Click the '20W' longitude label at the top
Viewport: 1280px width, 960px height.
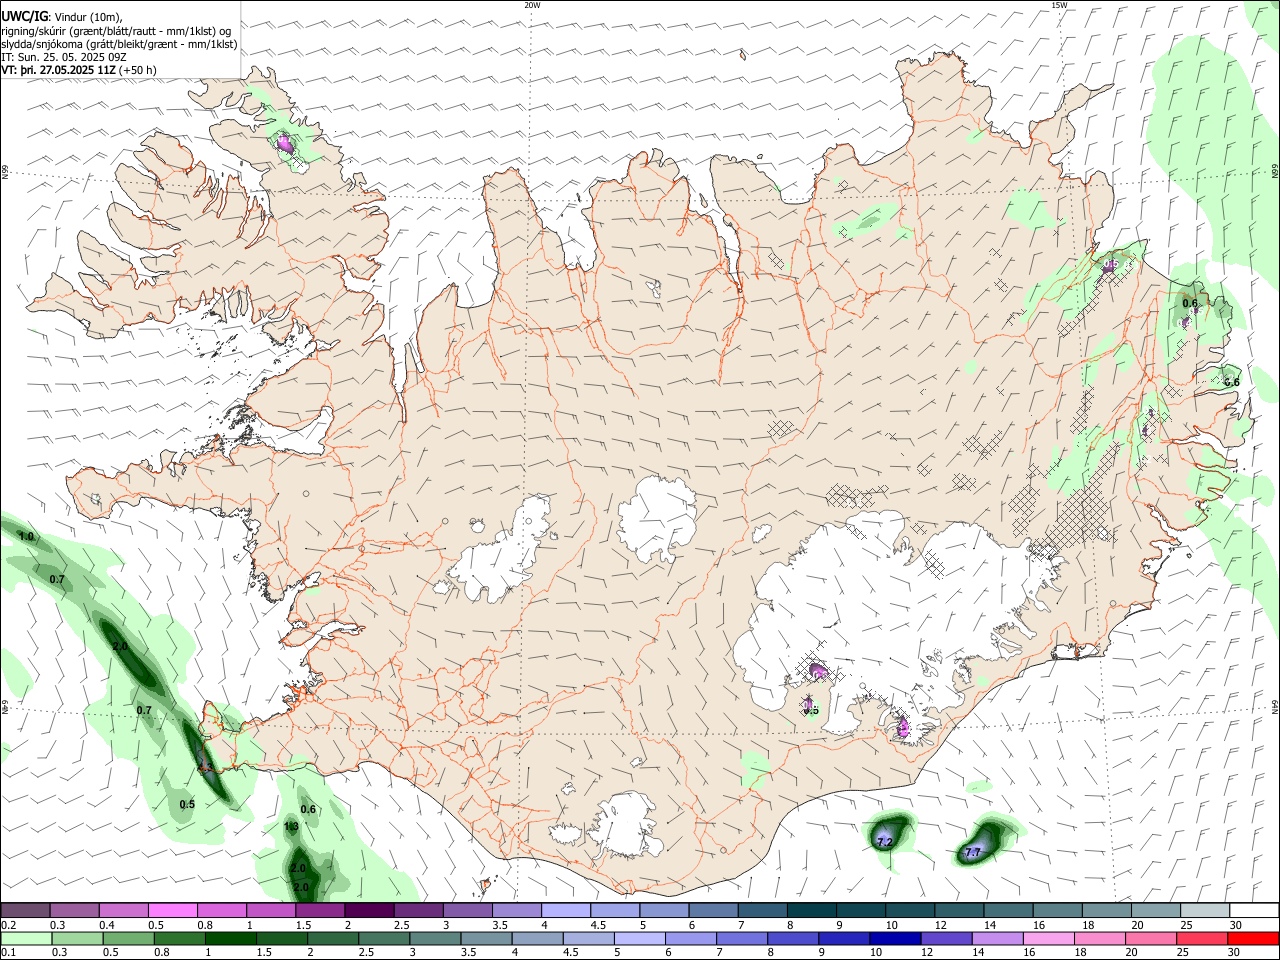point(532,5)
